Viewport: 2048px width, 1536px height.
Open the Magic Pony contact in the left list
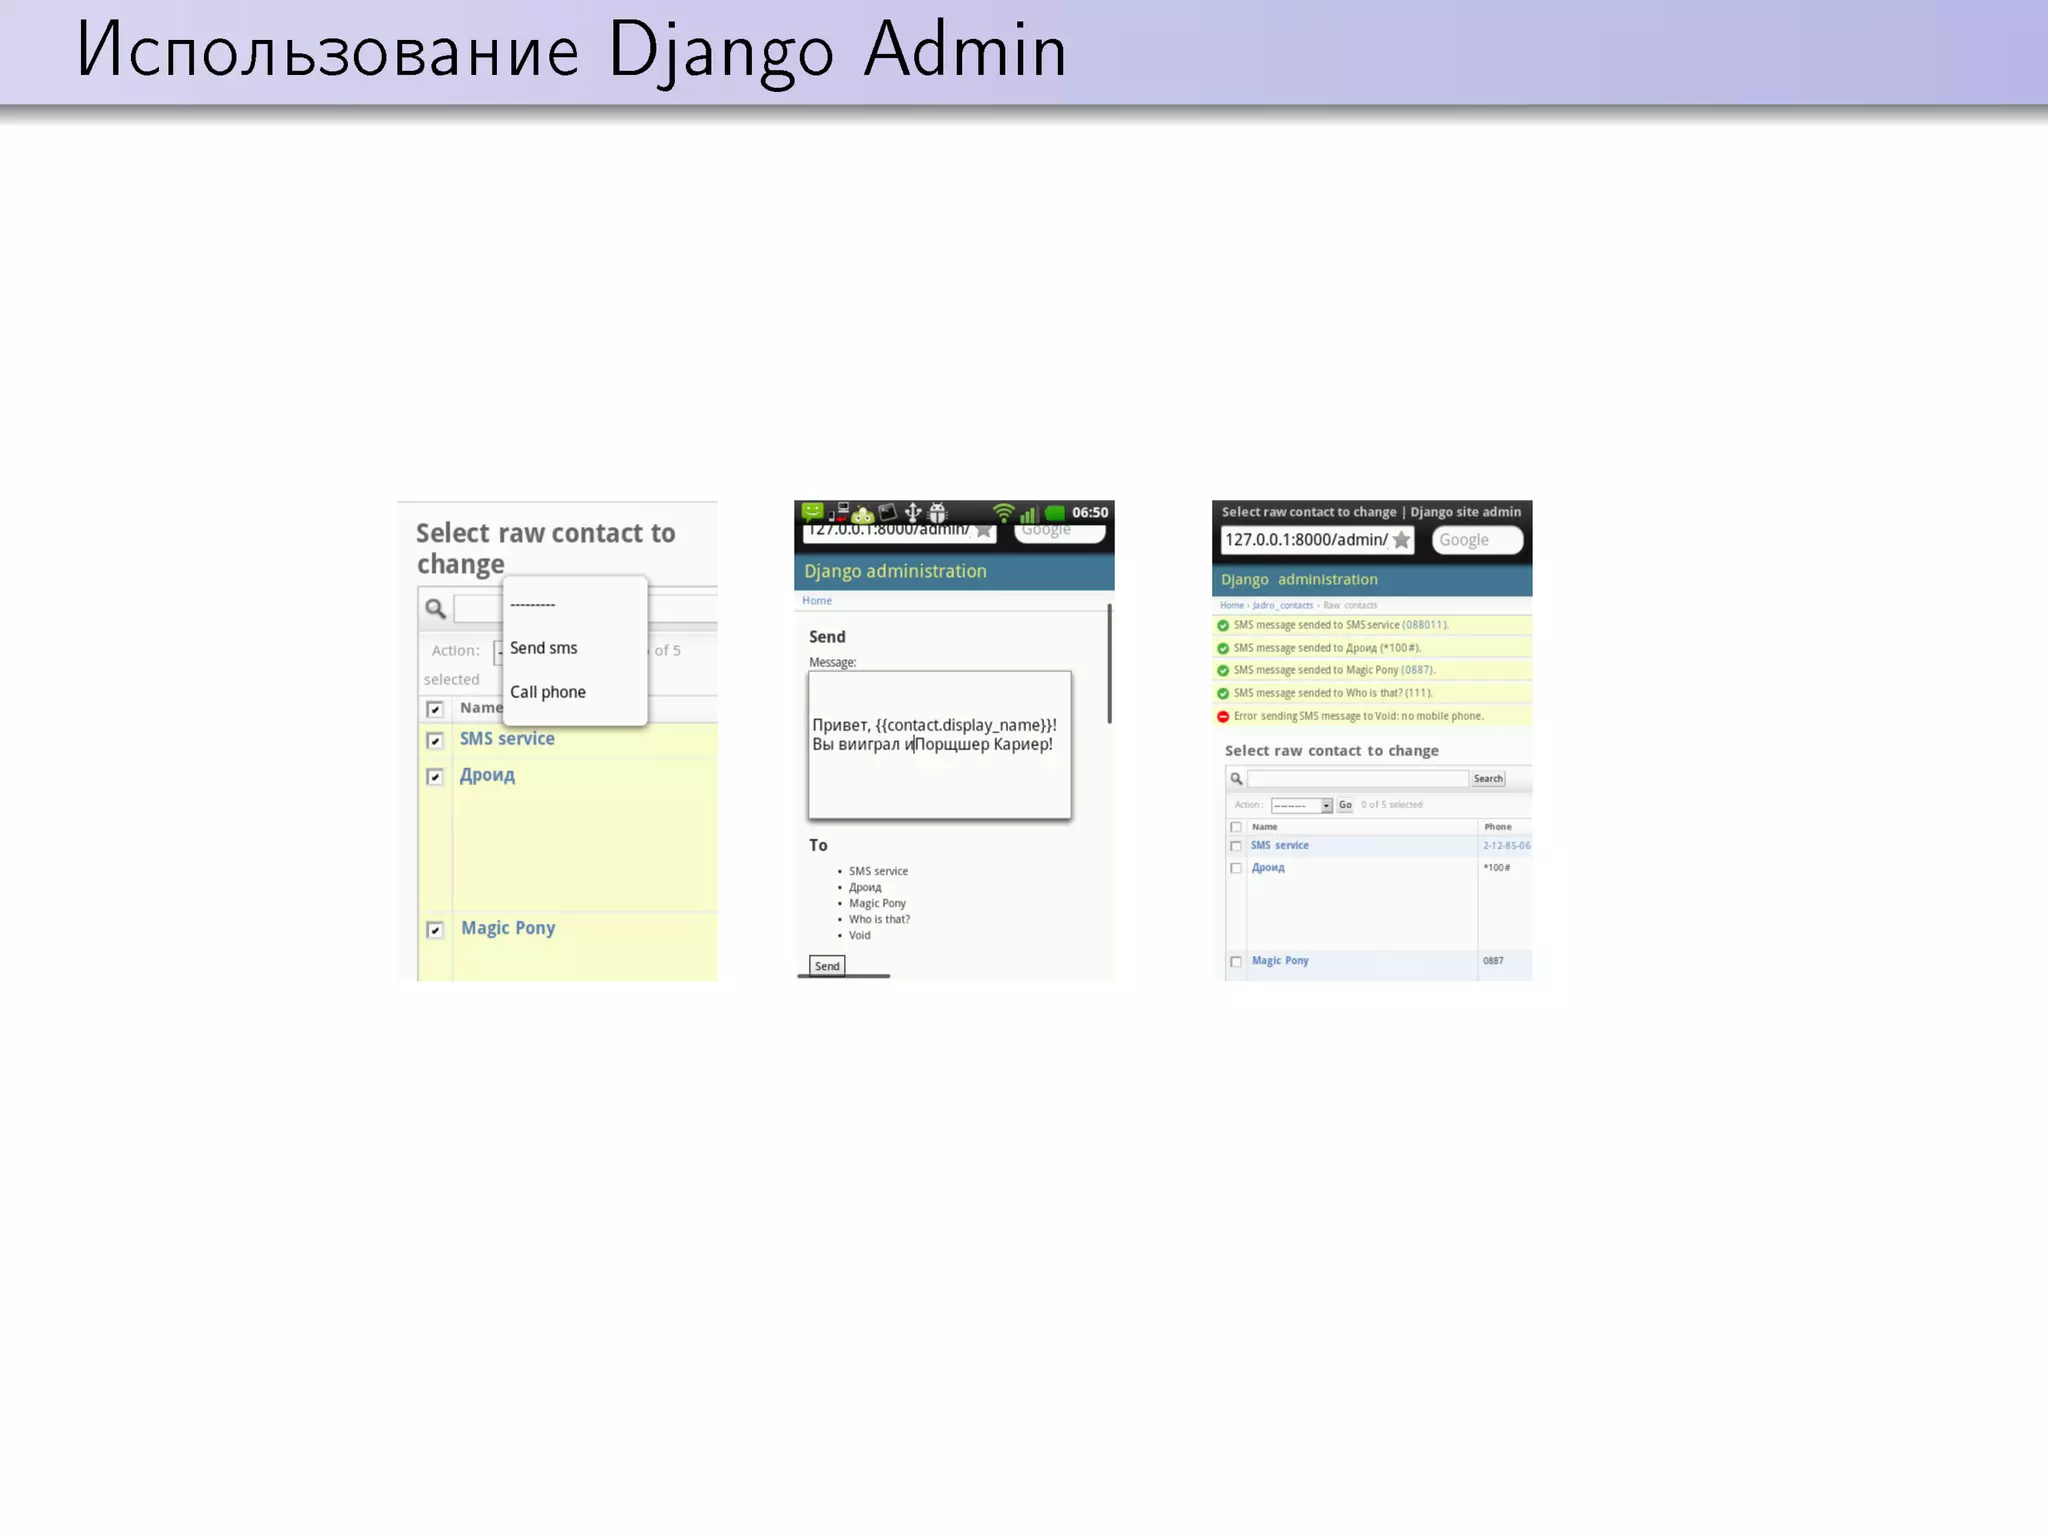pos(508,928)
